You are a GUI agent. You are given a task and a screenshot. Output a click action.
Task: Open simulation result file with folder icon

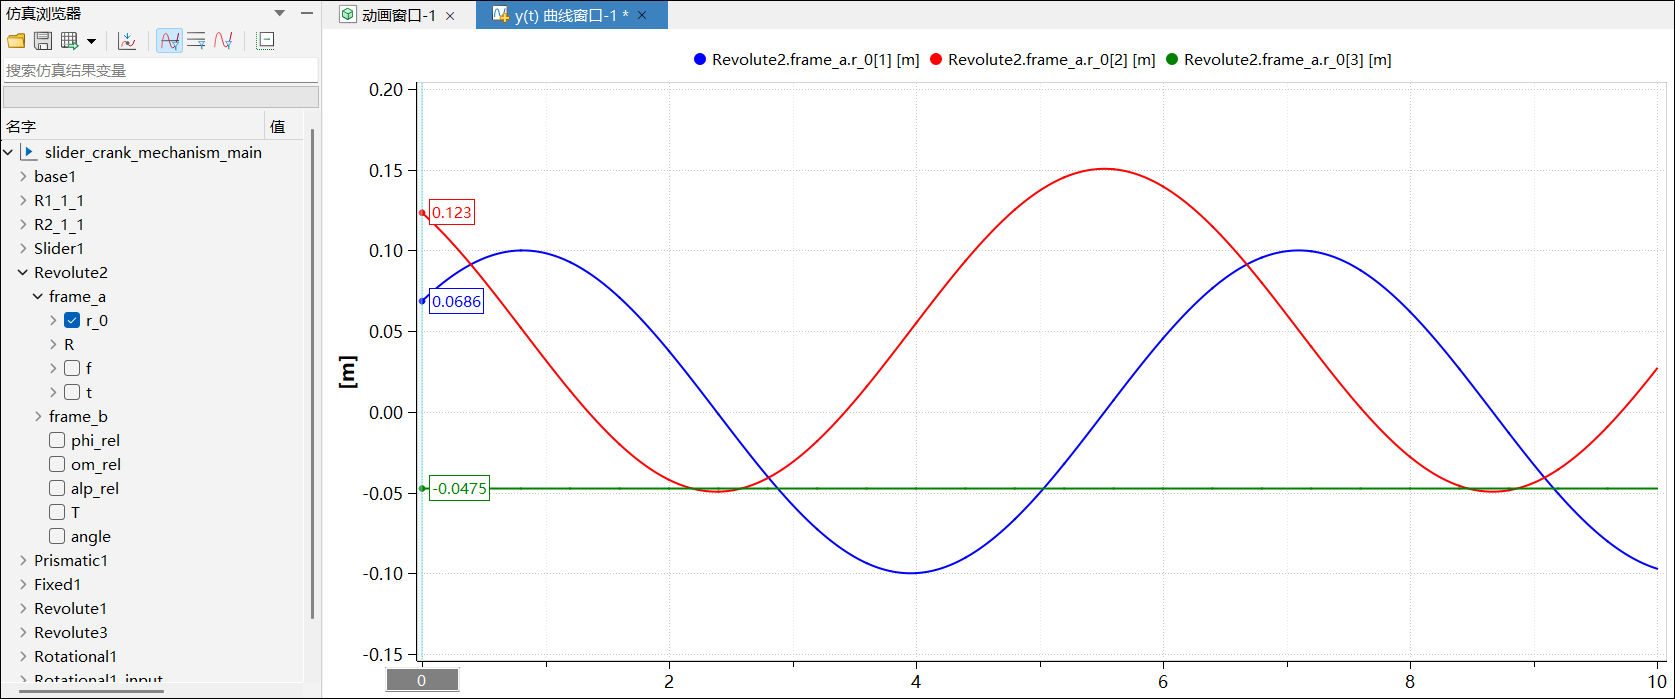coord(16,41)
